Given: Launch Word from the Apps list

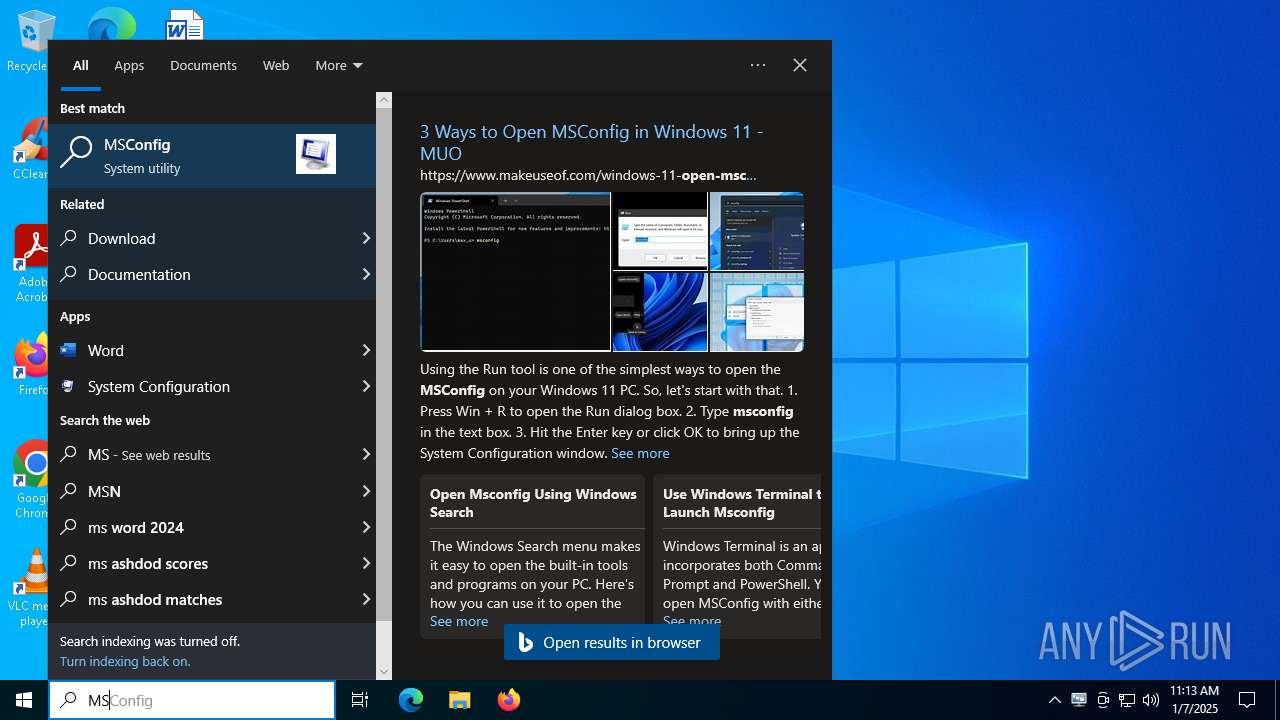Looking at the screenshot, I should 212,350.
